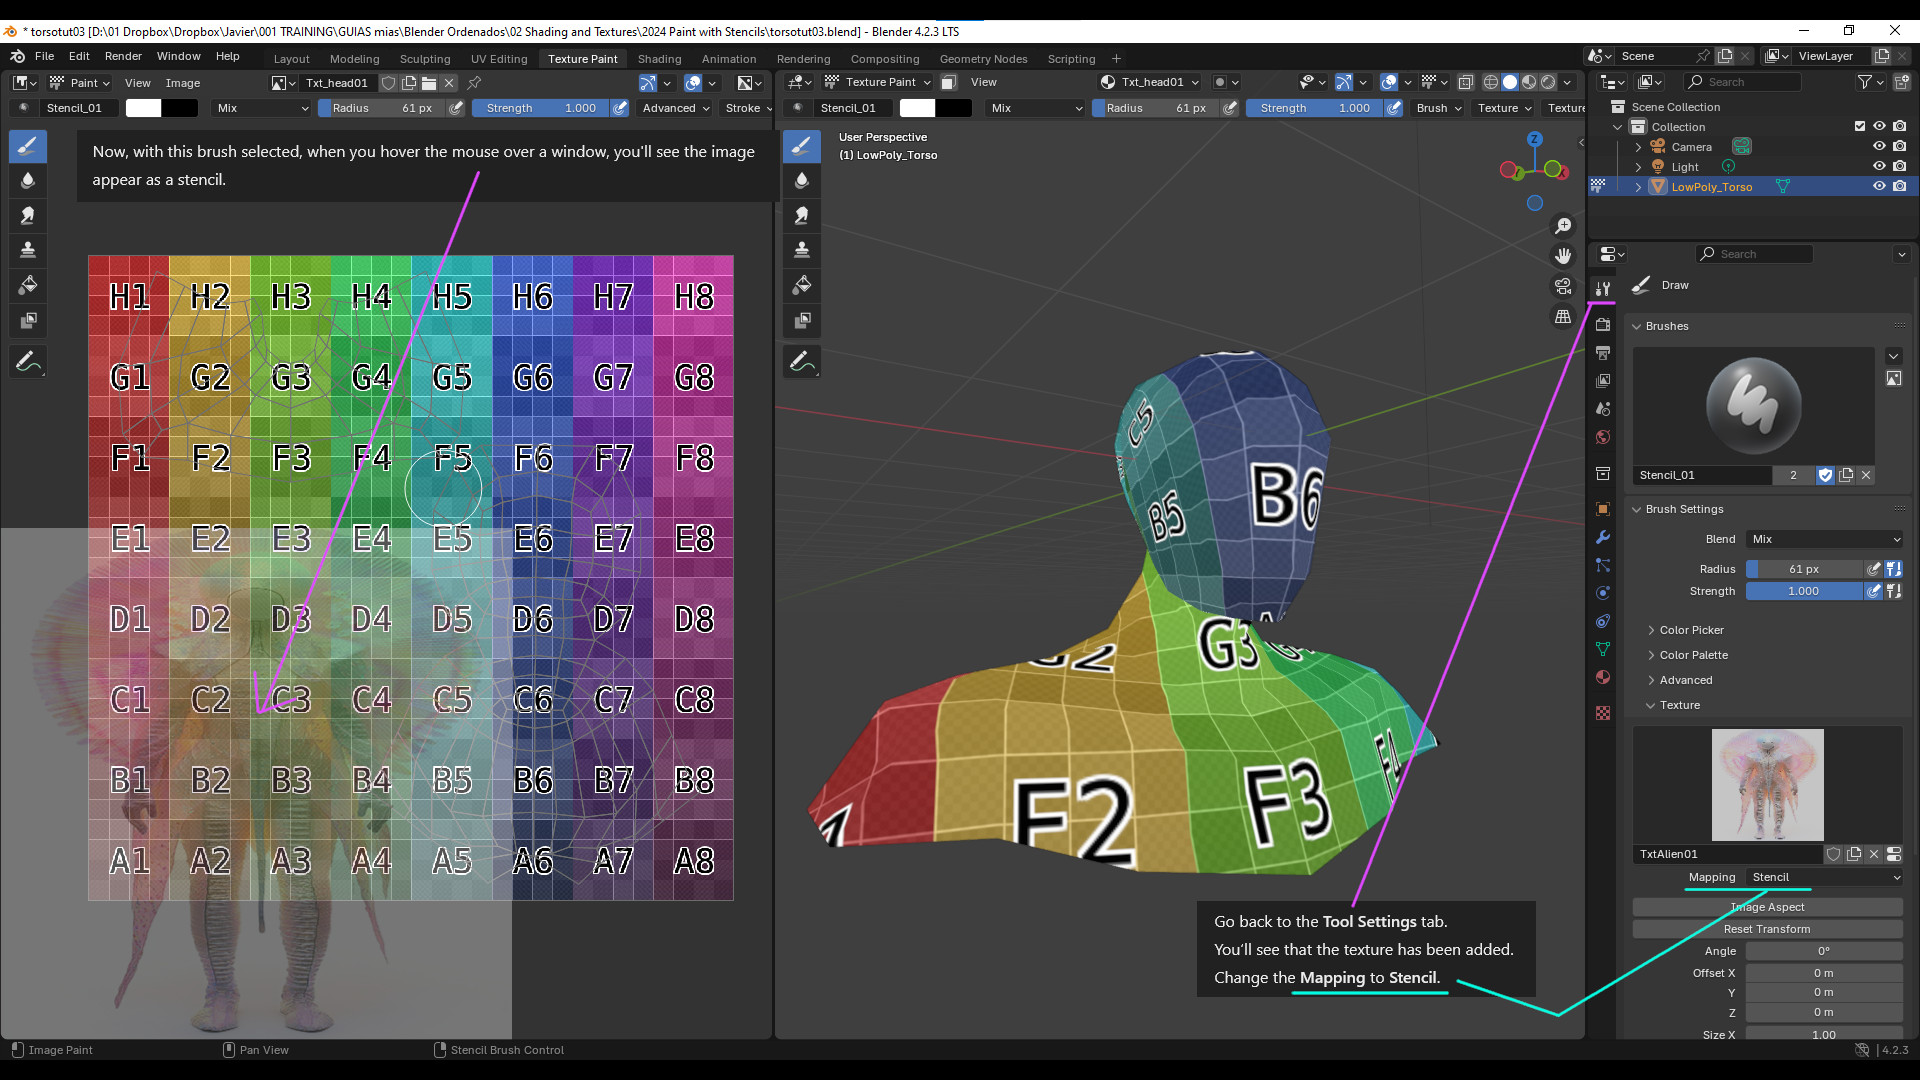
Task: Open the Object Data properties tab
Action: click(x=1603, y=649)
